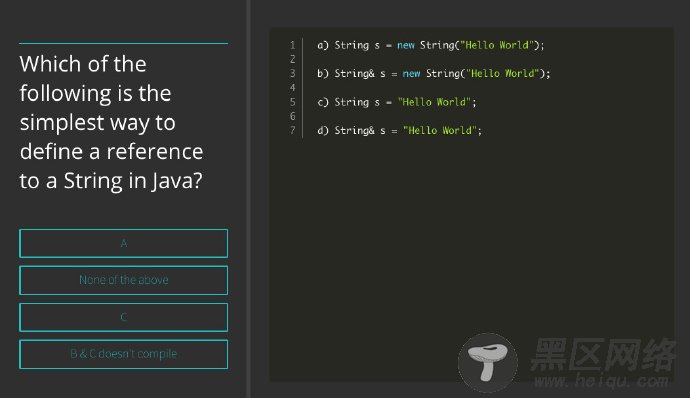
Task: Click line number 7 in gutter
Action: coord(293,130)
